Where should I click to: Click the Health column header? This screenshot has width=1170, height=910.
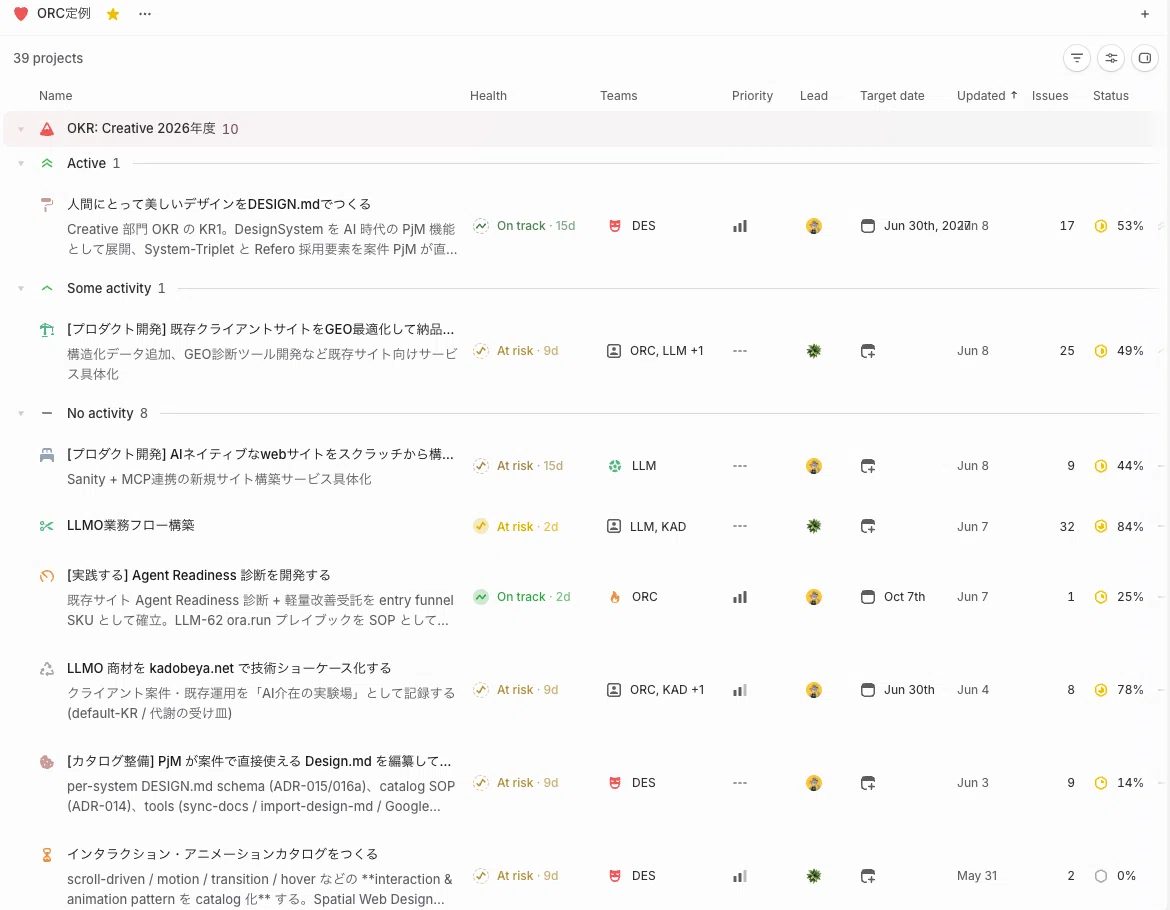tap(488, 95)
